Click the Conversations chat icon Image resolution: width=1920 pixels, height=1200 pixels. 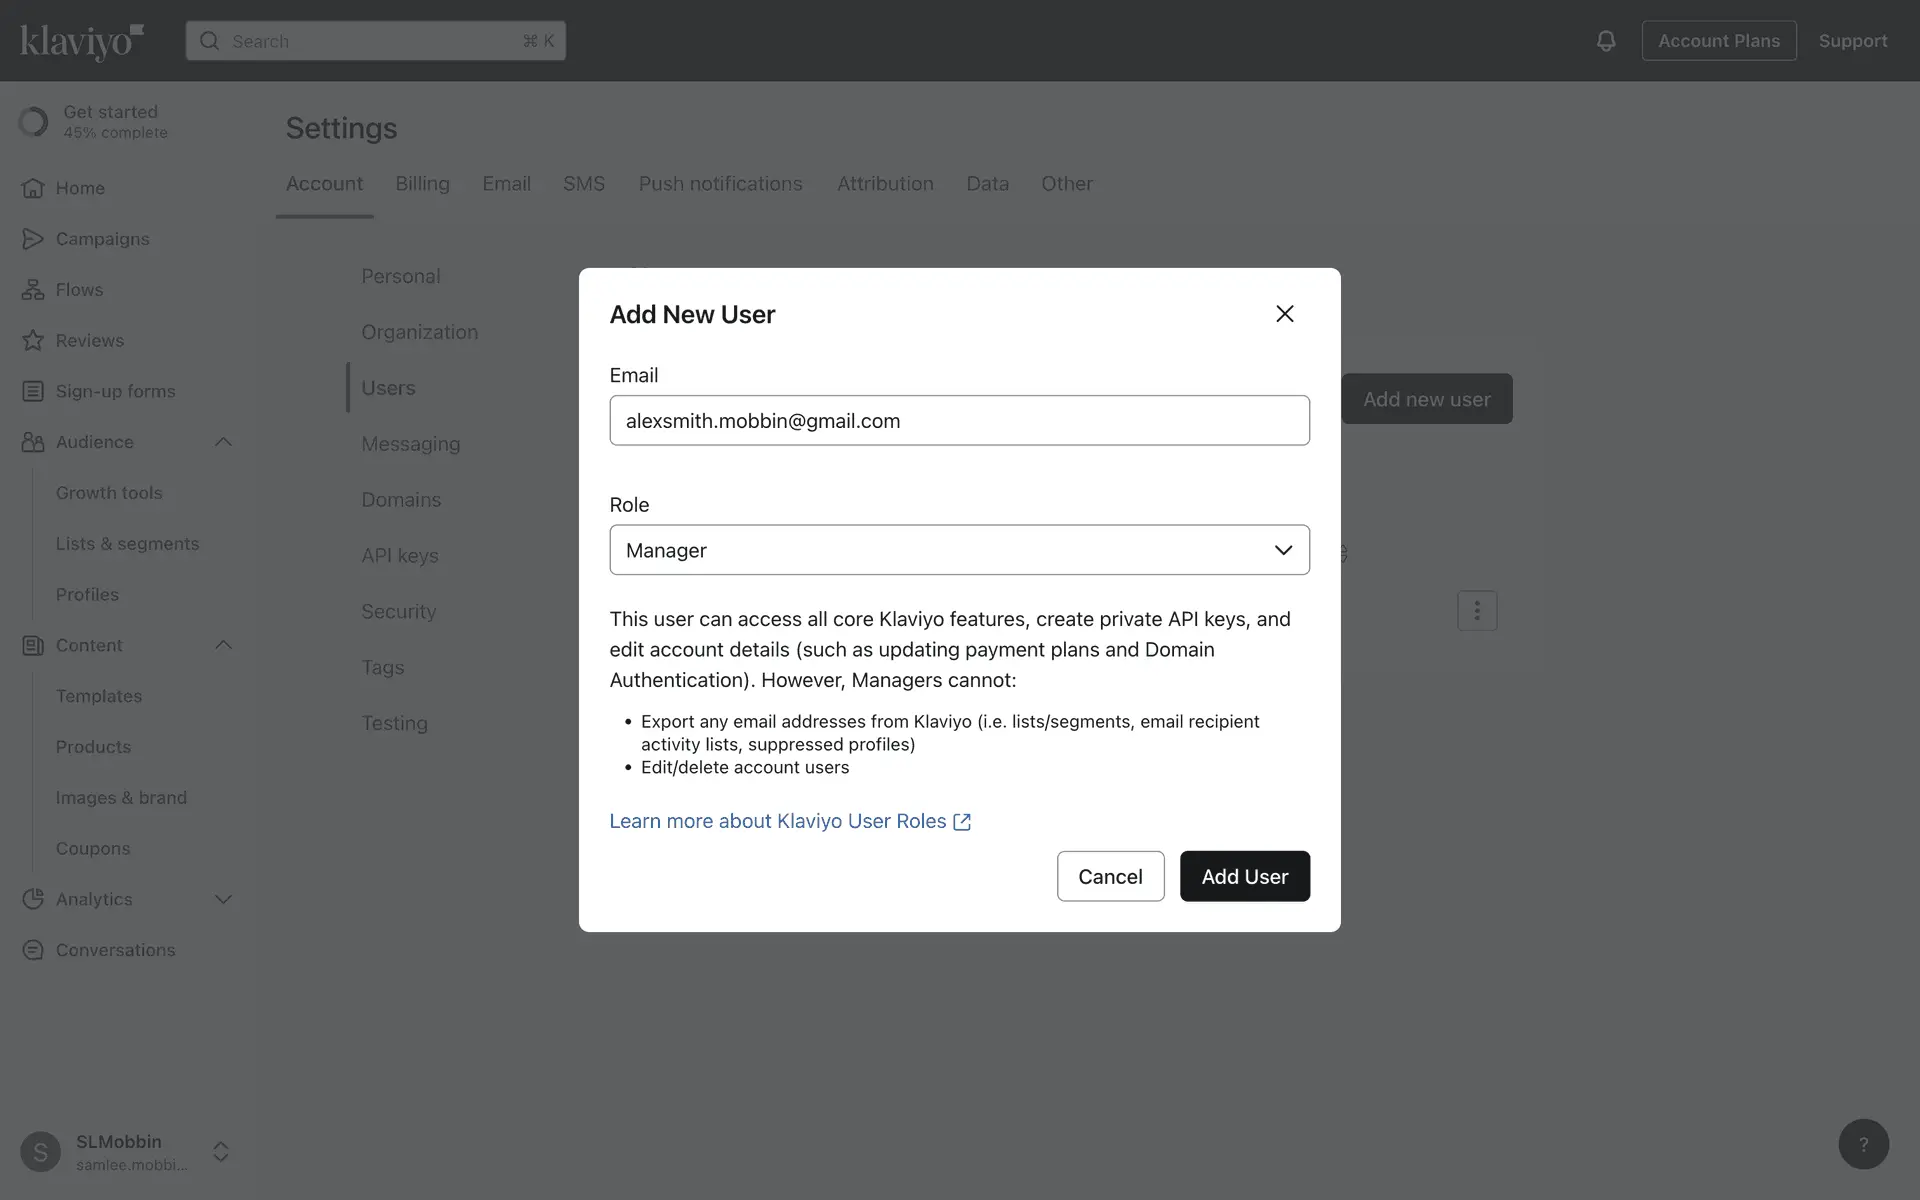point(33,950)
